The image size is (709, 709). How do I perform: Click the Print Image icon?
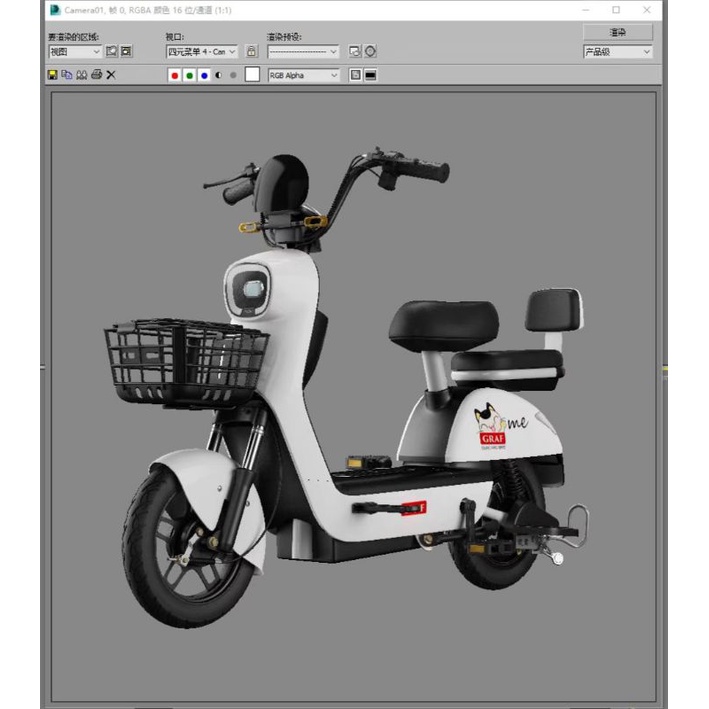point(97,75)
